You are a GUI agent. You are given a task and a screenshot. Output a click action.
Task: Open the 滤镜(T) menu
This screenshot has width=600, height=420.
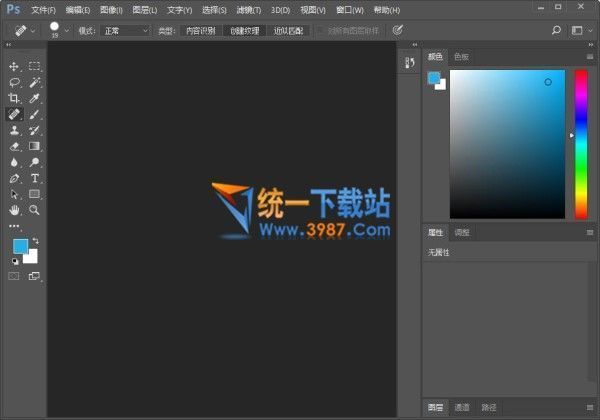[x=248, y=9]
